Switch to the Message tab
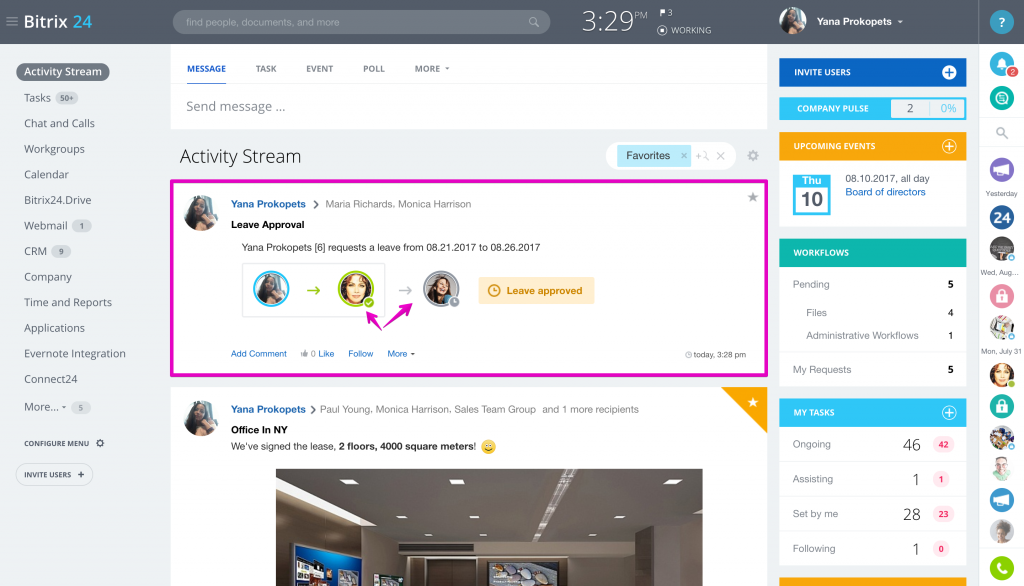Image resolution: width=1024 pixels, height=586 pixels. pyautogui.click(x=206, y=69)
